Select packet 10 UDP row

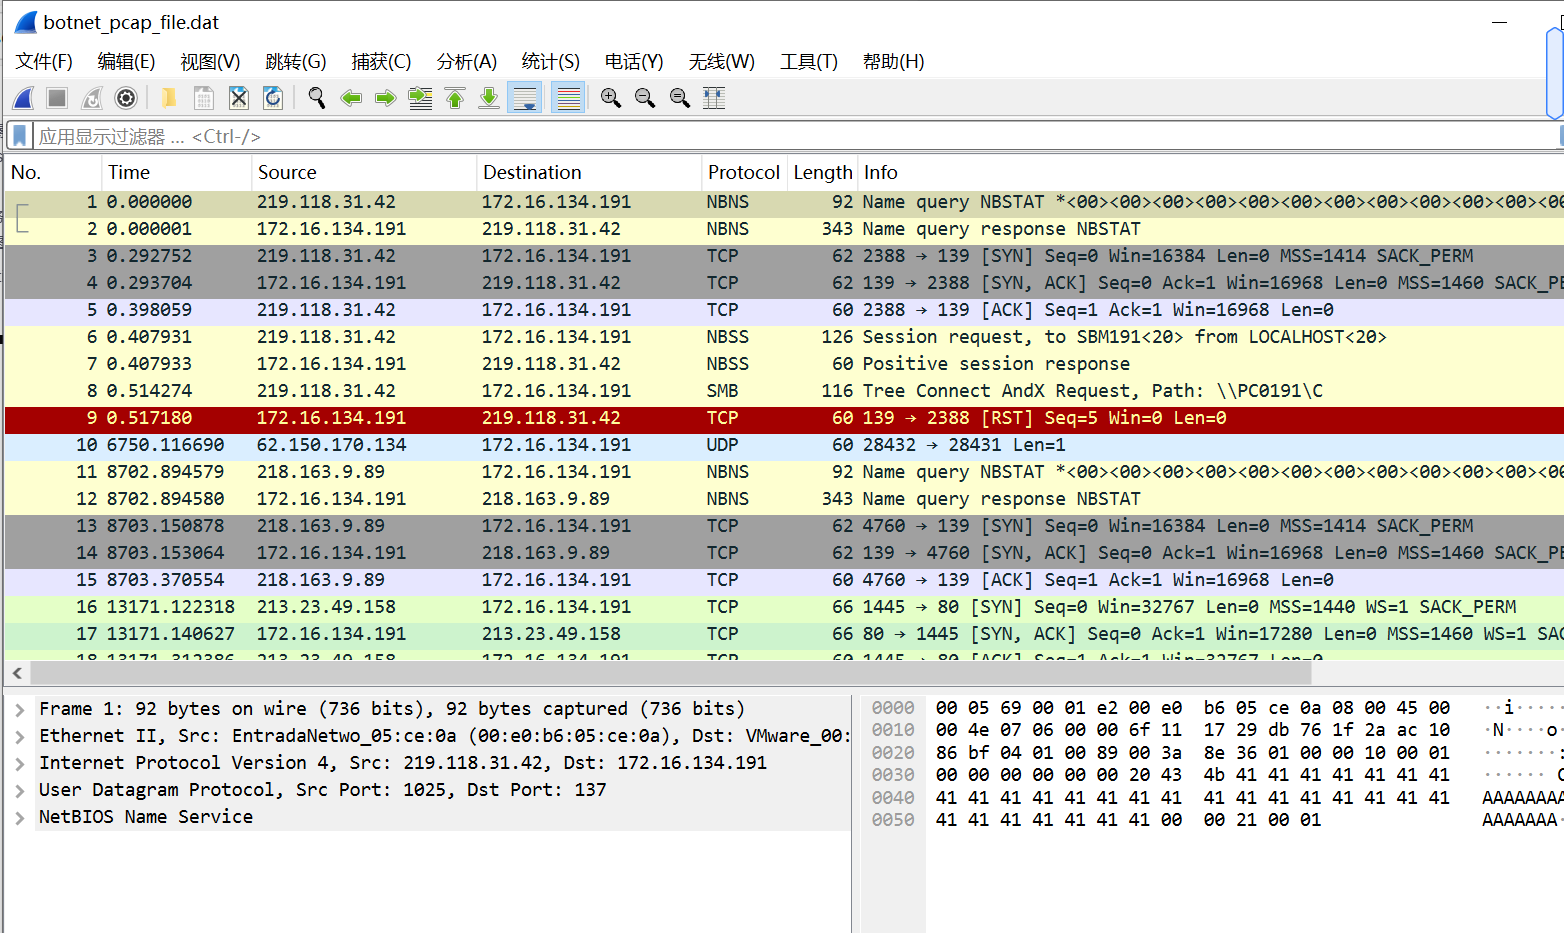[x=784, y=445]
